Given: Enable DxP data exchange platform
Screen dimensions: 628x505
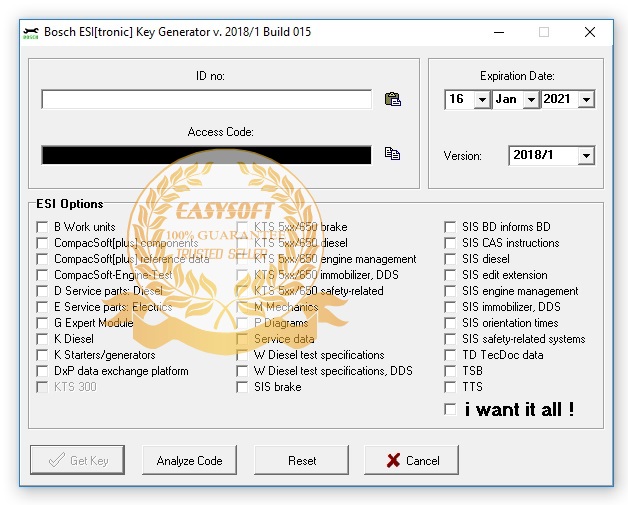Looking at the screenshot, I should pos(42,371).
